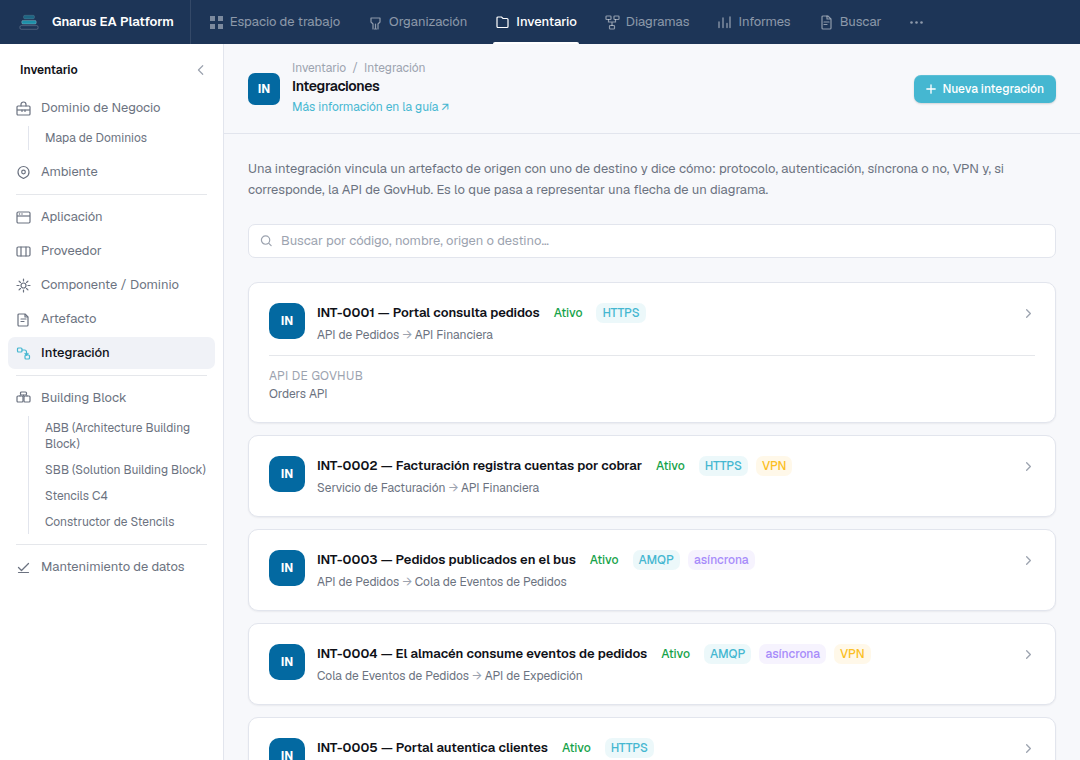Image resolution: width=1080 pixels, height=760 pixels.
Task: Click Cola de Eventos de Pedidos → API de Expedición
Action: point(450,676)
